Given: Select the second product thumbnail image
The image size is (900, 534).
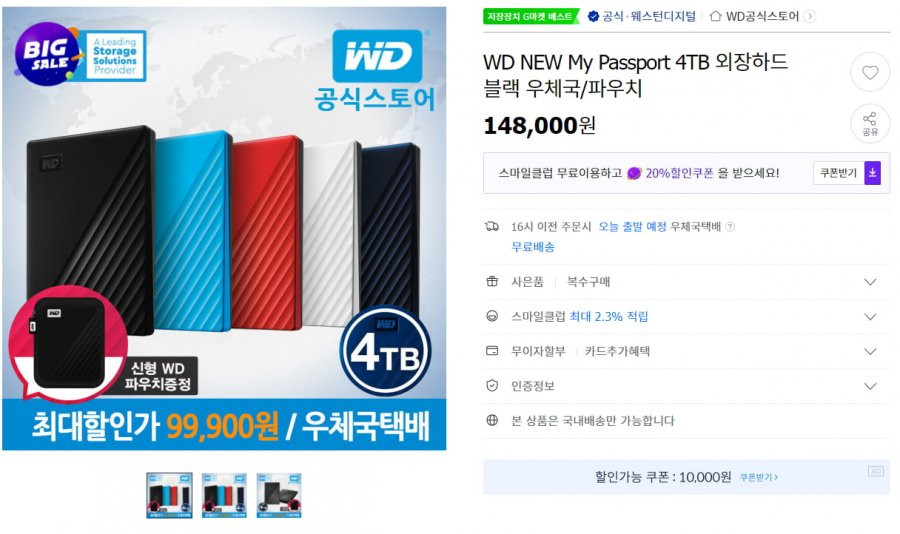Looking at the screenshot, I should 224,496.
